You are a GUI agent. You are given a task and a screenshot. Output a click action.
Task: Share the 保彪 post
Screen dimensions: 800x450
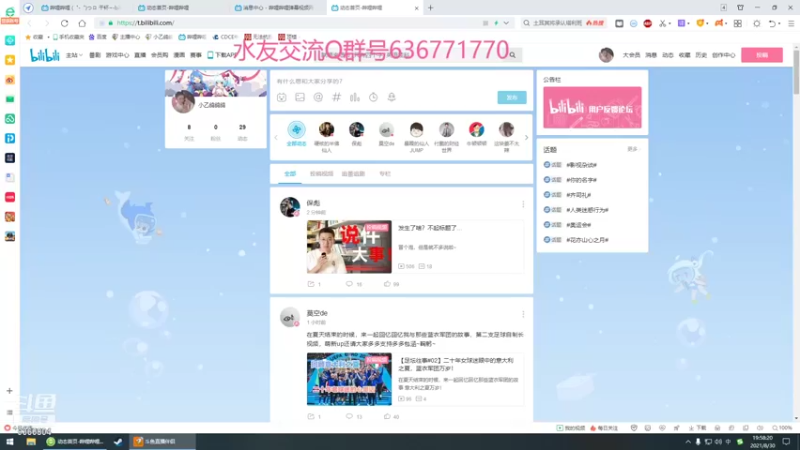(x=314, y=284)
